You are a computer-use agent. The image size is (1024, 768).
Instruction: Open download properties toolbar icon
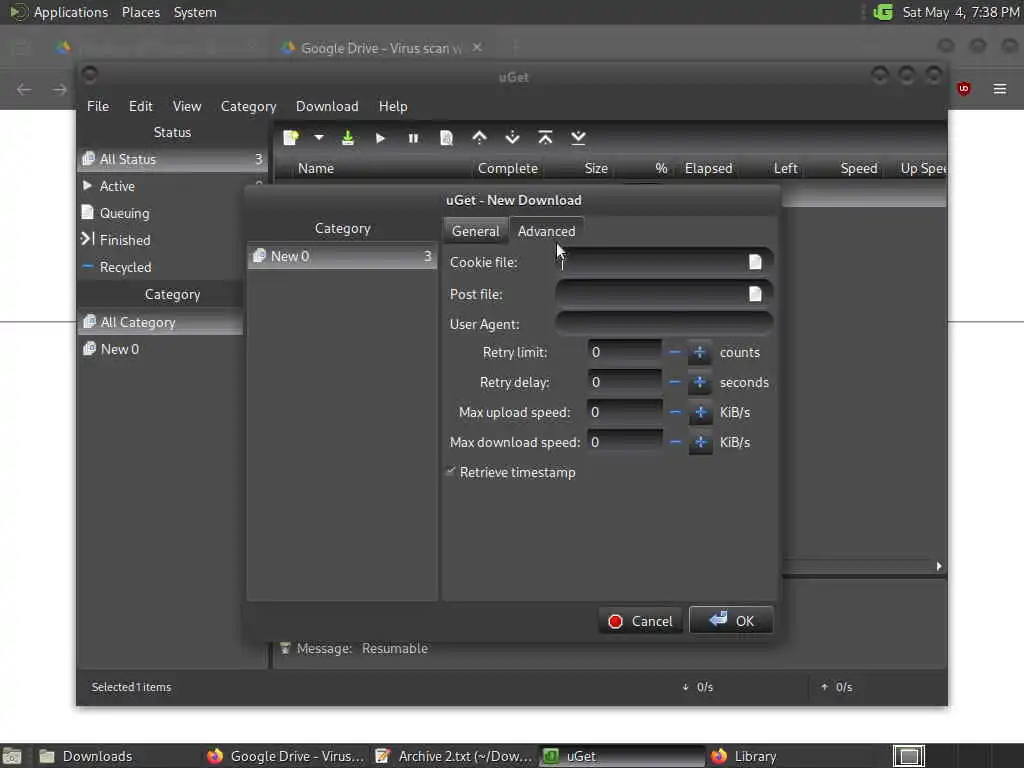click(446, 138)
